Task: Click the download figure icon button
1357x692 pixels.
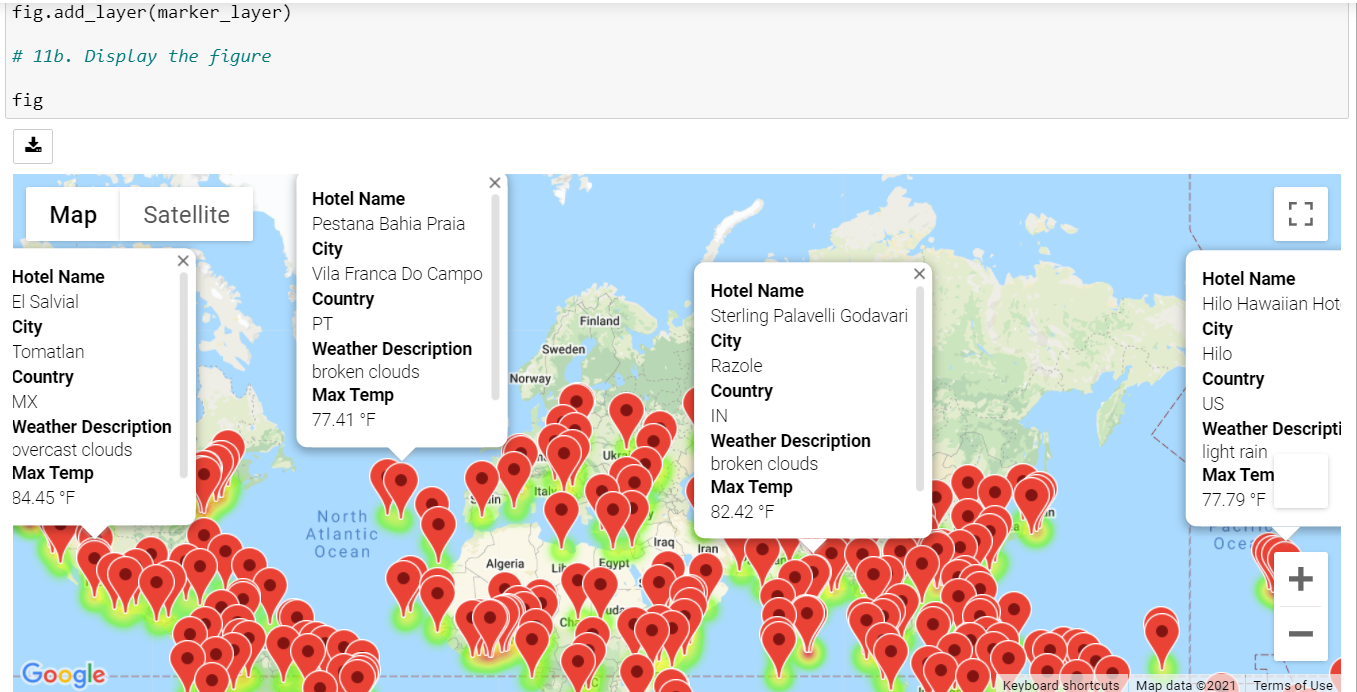Action: coord(33,146)
